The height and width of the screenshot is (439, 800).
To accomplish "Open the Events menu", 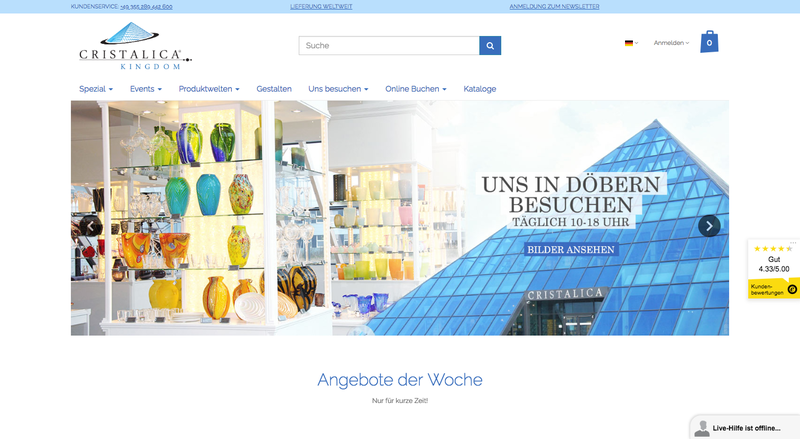I will (x=146, y=89).
